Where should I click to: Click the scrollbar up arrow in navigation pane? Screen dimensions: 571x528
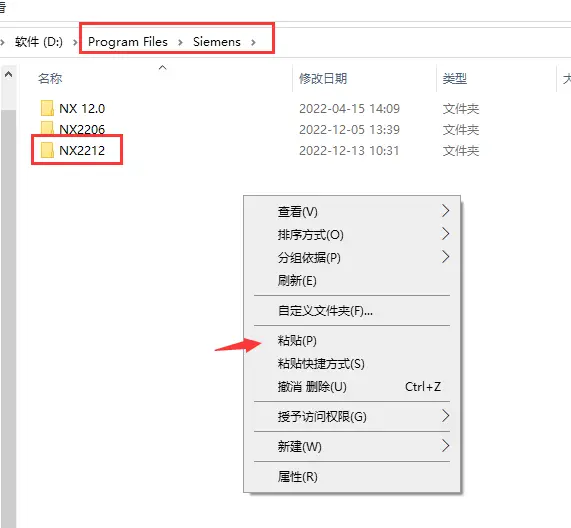click(8, 75)
